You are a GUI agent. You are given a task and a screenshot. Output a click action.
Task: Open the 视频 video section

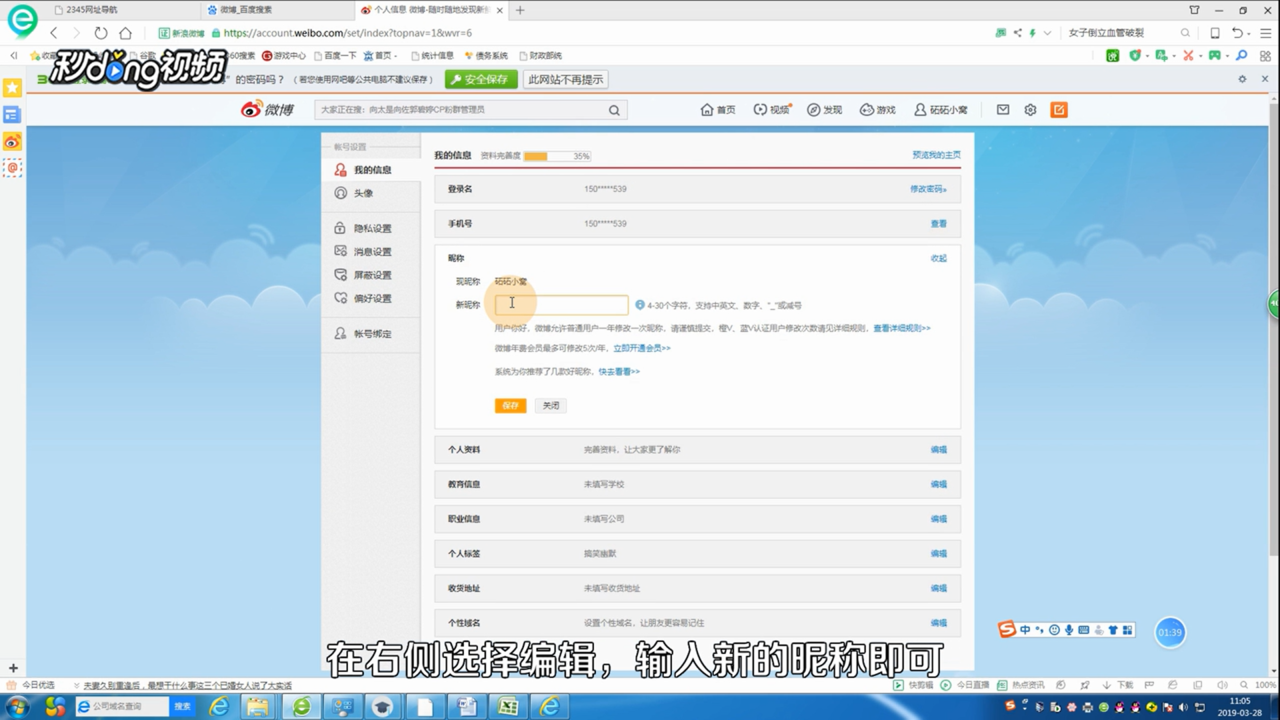(x=771, y=110)
